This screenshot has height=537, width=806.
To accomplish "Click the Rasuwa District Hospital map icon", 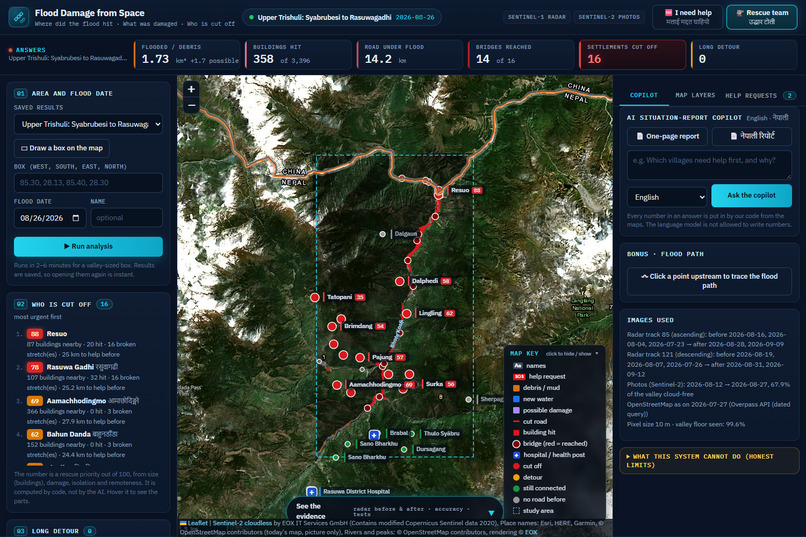I will (x=312, y=492).
